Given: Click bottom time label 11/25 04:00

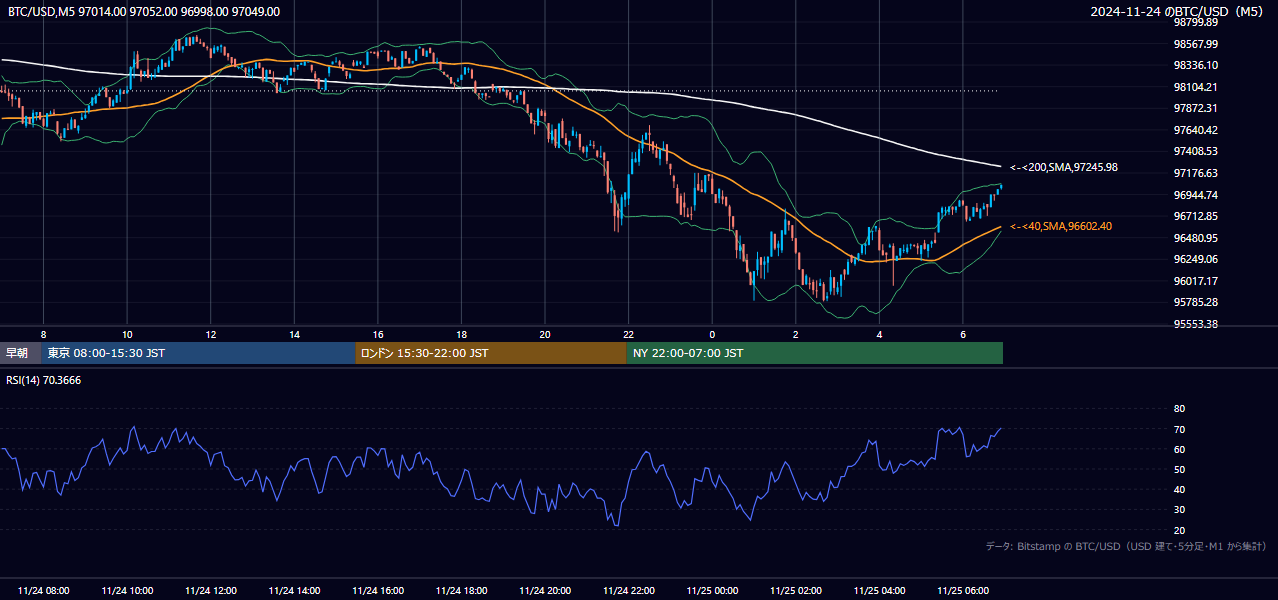Looking at the screenshot, I should click(x=879, y=591).
